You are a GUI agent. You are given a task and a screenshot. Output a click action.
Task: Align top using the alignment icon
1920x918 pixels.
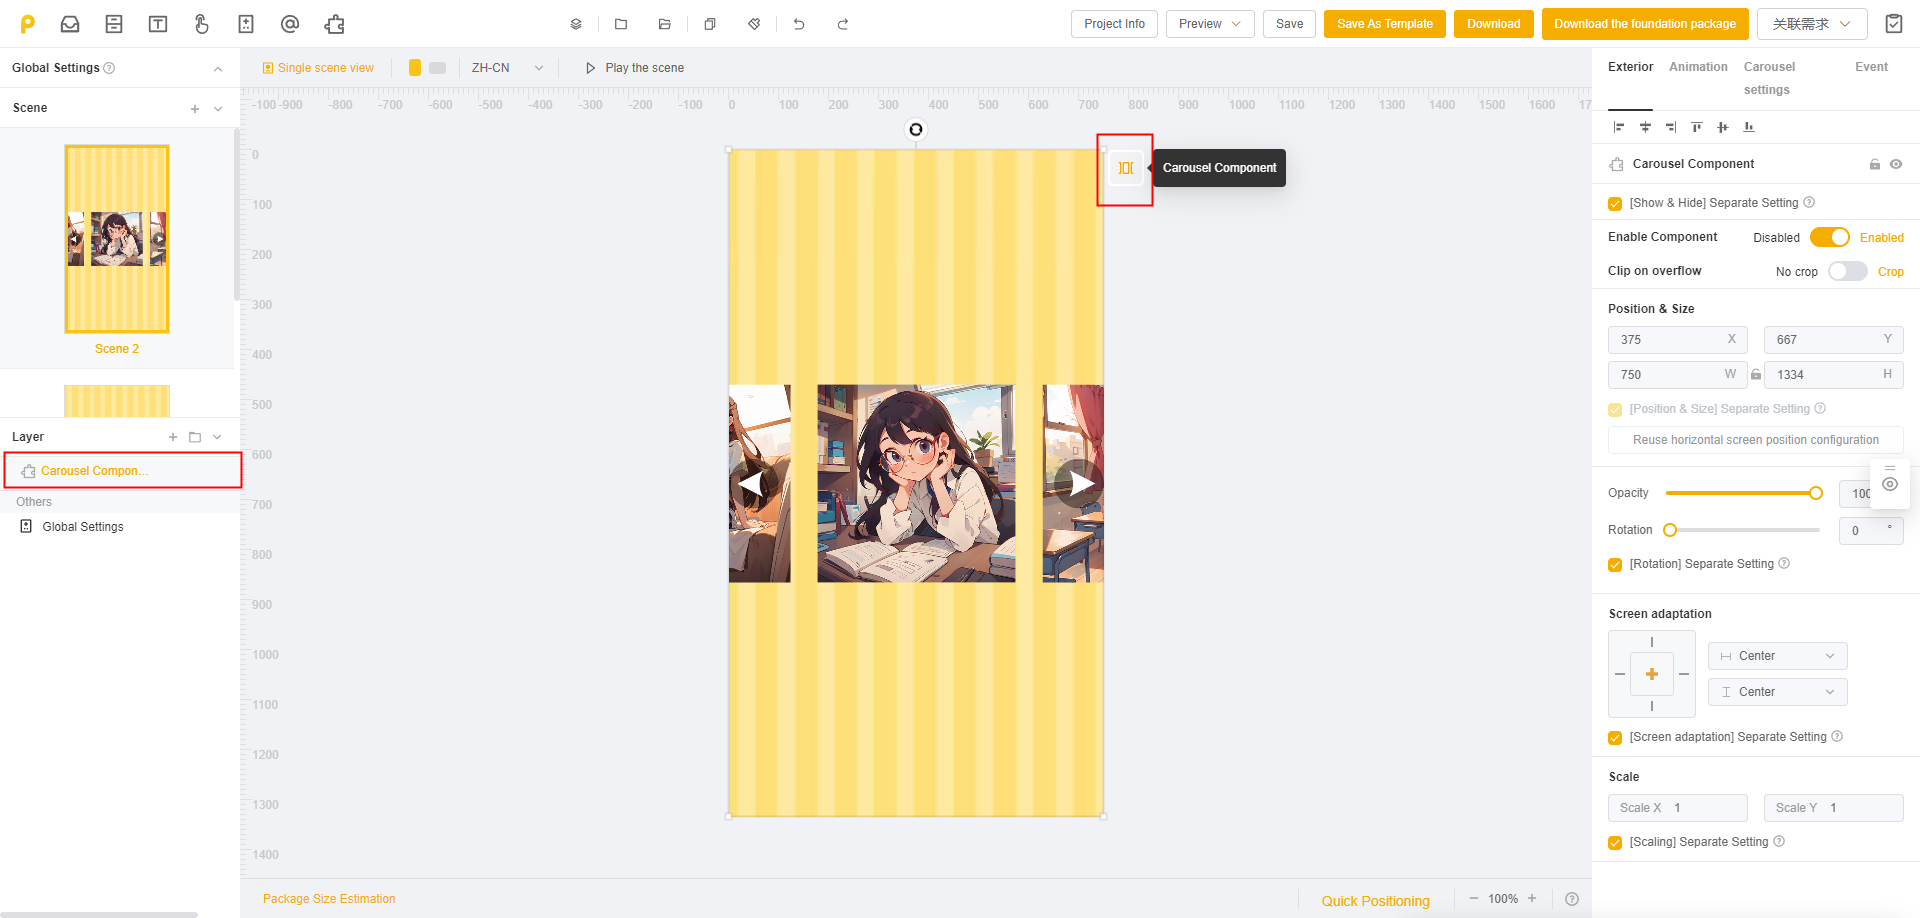pyautogui.click(x=1697, y=127)
